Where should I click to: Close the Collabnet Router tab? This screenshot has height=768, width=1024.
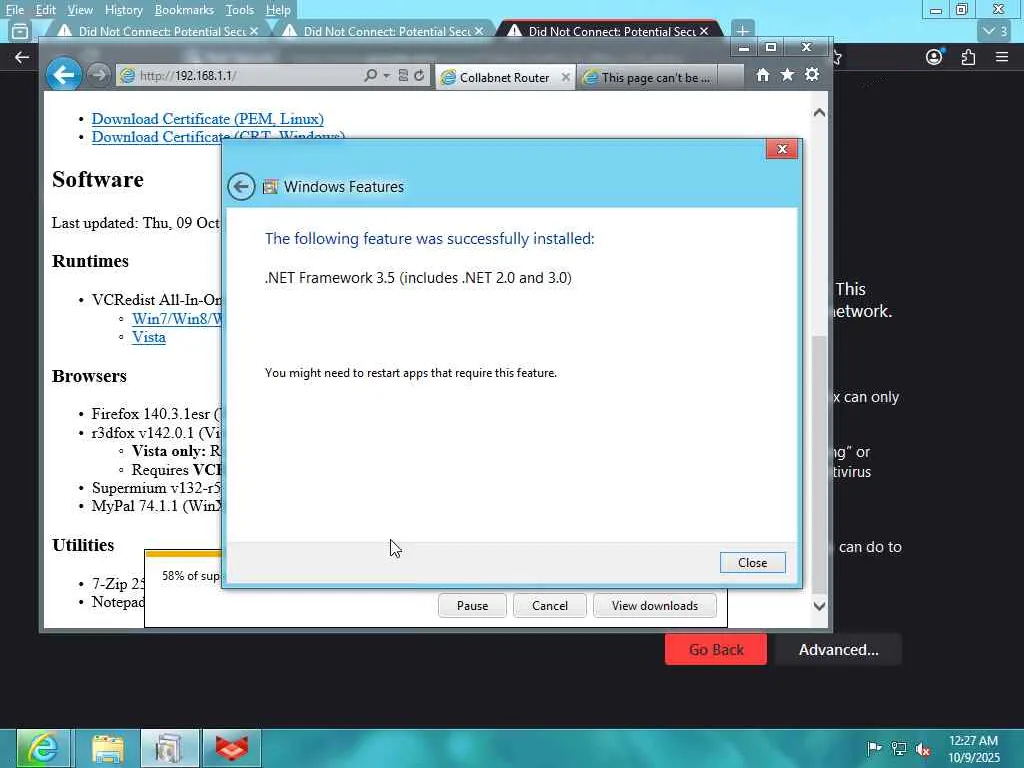click(566, 78)
